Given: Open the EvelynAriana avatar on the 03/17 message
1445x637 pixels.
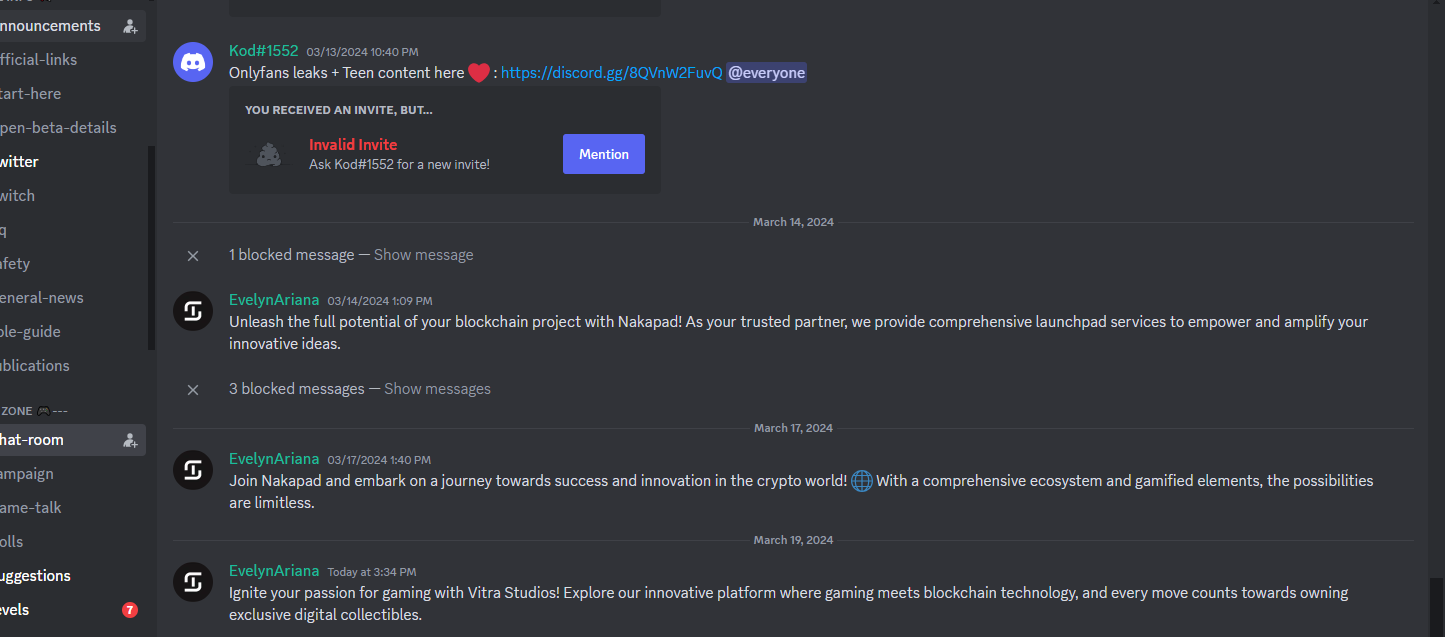Looking at the screenshot, I should tap(193, 470).
